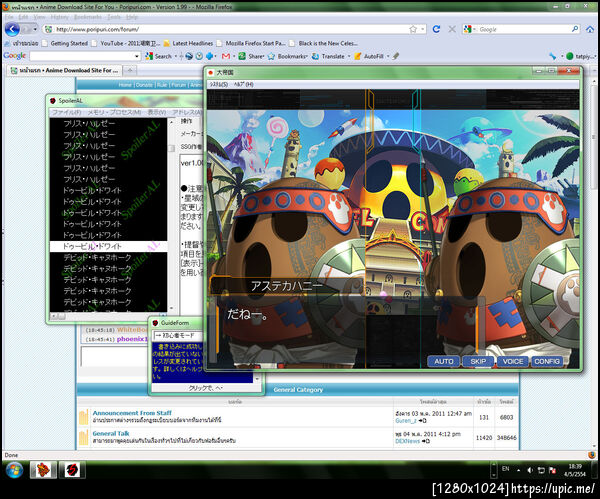The height and width of the screenshot is (499, 600).
Task: Go back with Firefox back arrow
Action: pos(12,29)
